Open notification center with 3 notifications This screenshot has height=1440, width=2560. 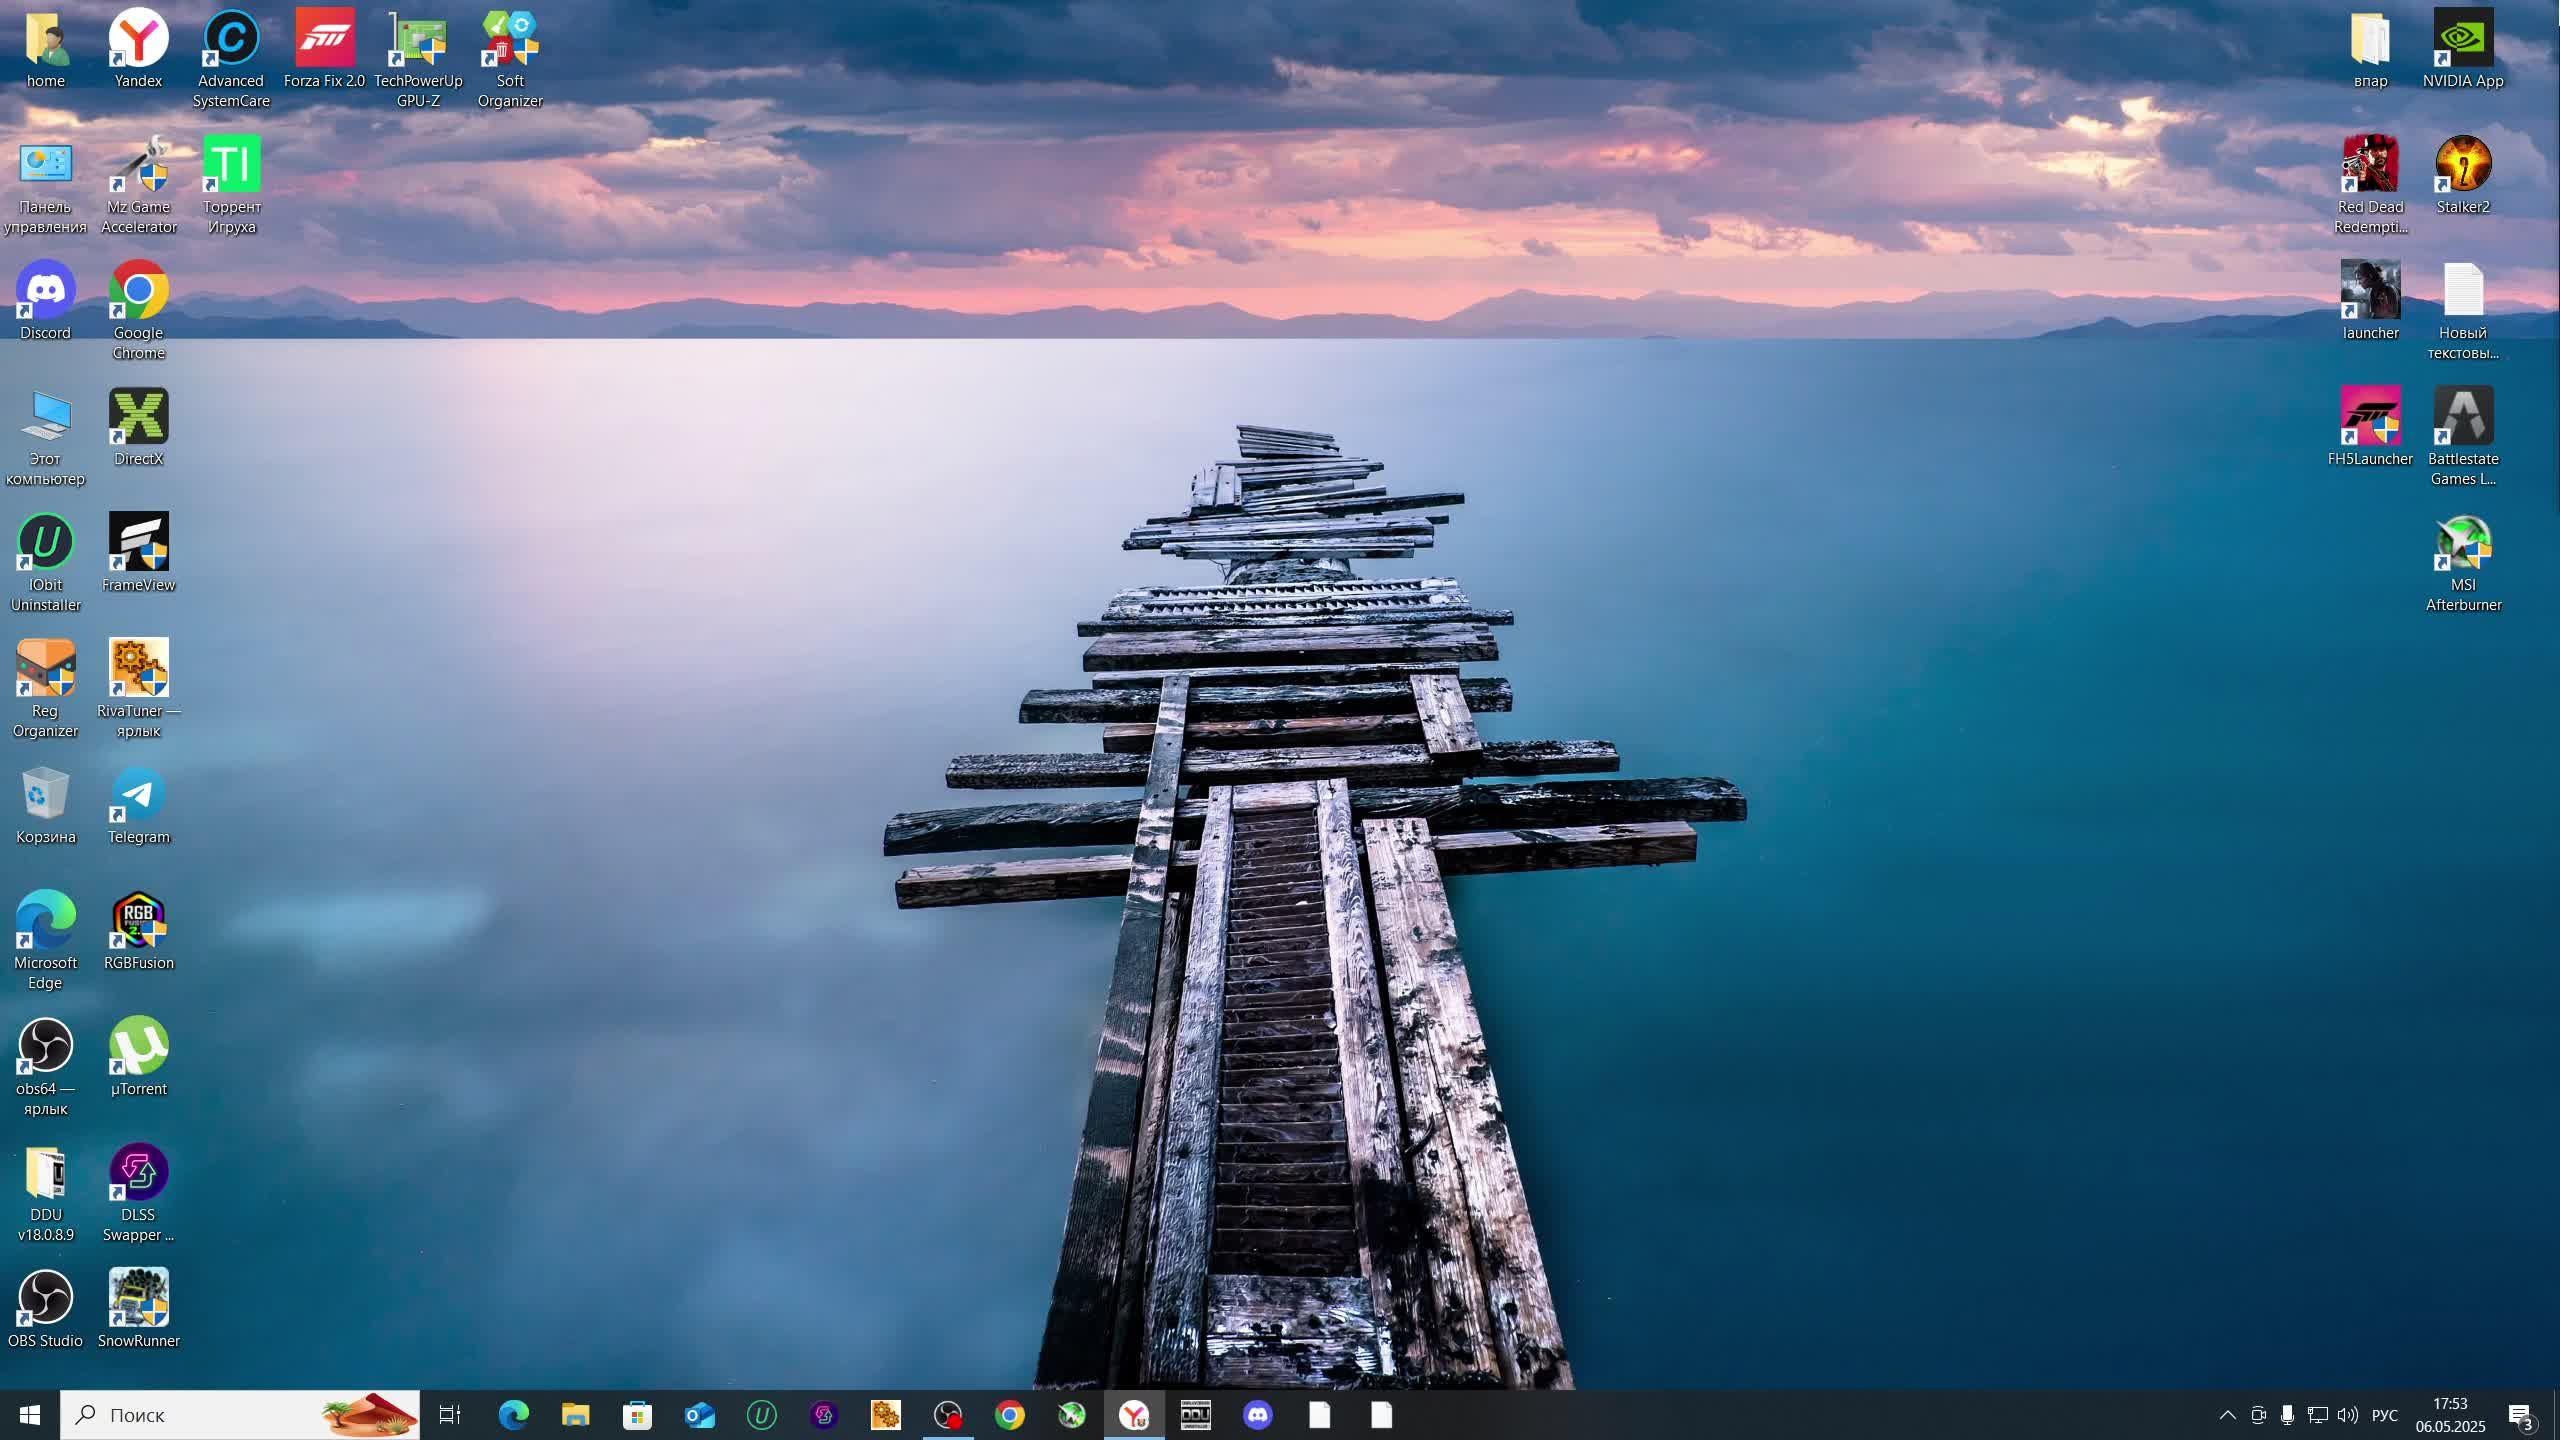coord(2520,1415)
